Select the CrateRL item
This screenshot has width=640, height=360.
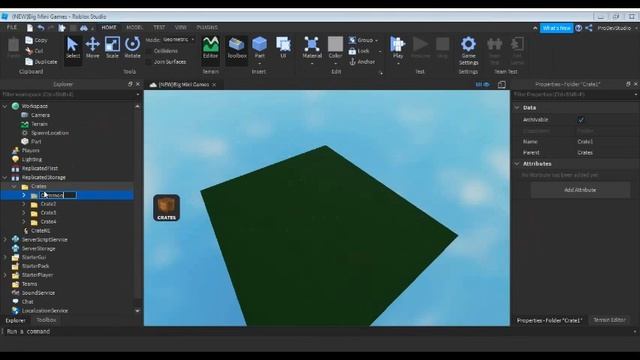click(x=40, y=231)
